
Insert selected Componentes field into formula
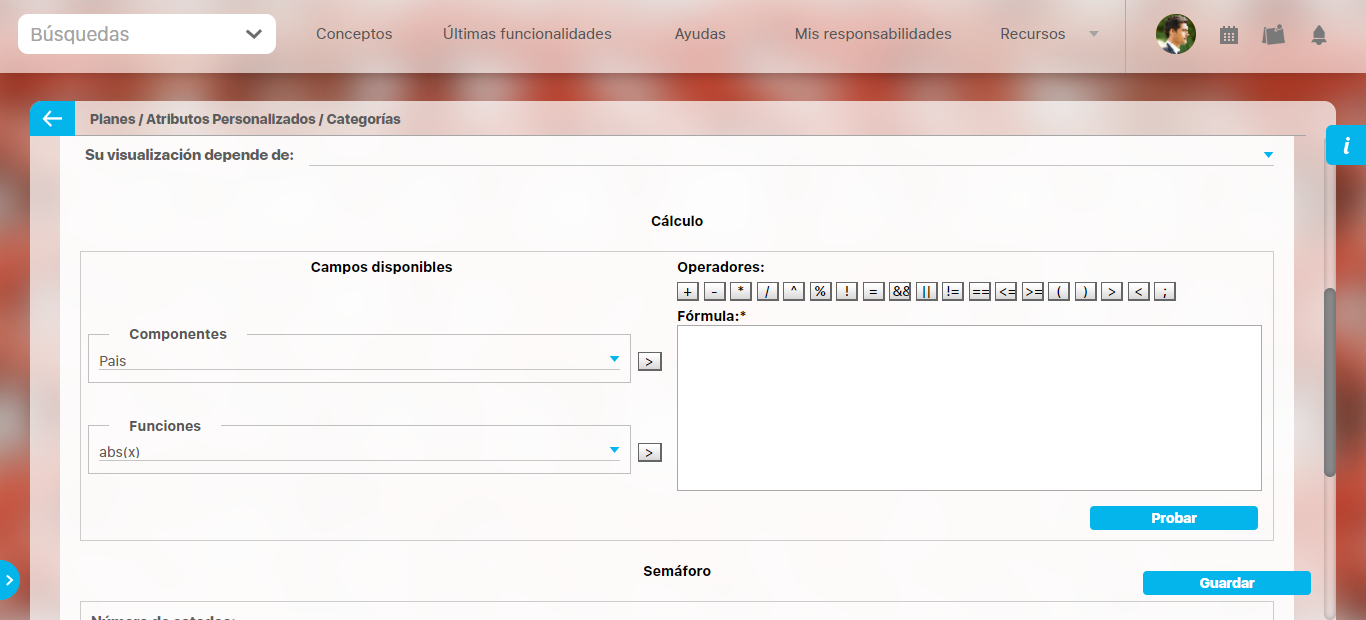[650, 361]
